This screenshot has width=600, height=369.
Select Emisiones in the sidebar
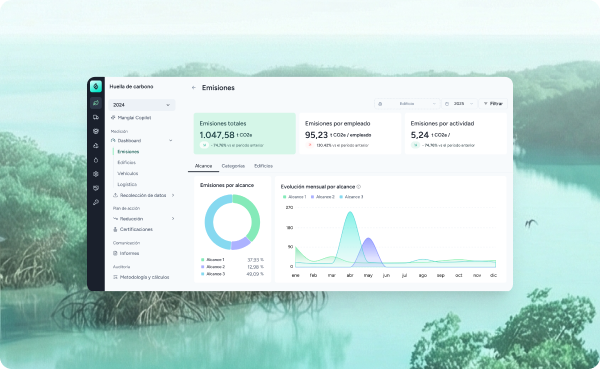point(128,152)
